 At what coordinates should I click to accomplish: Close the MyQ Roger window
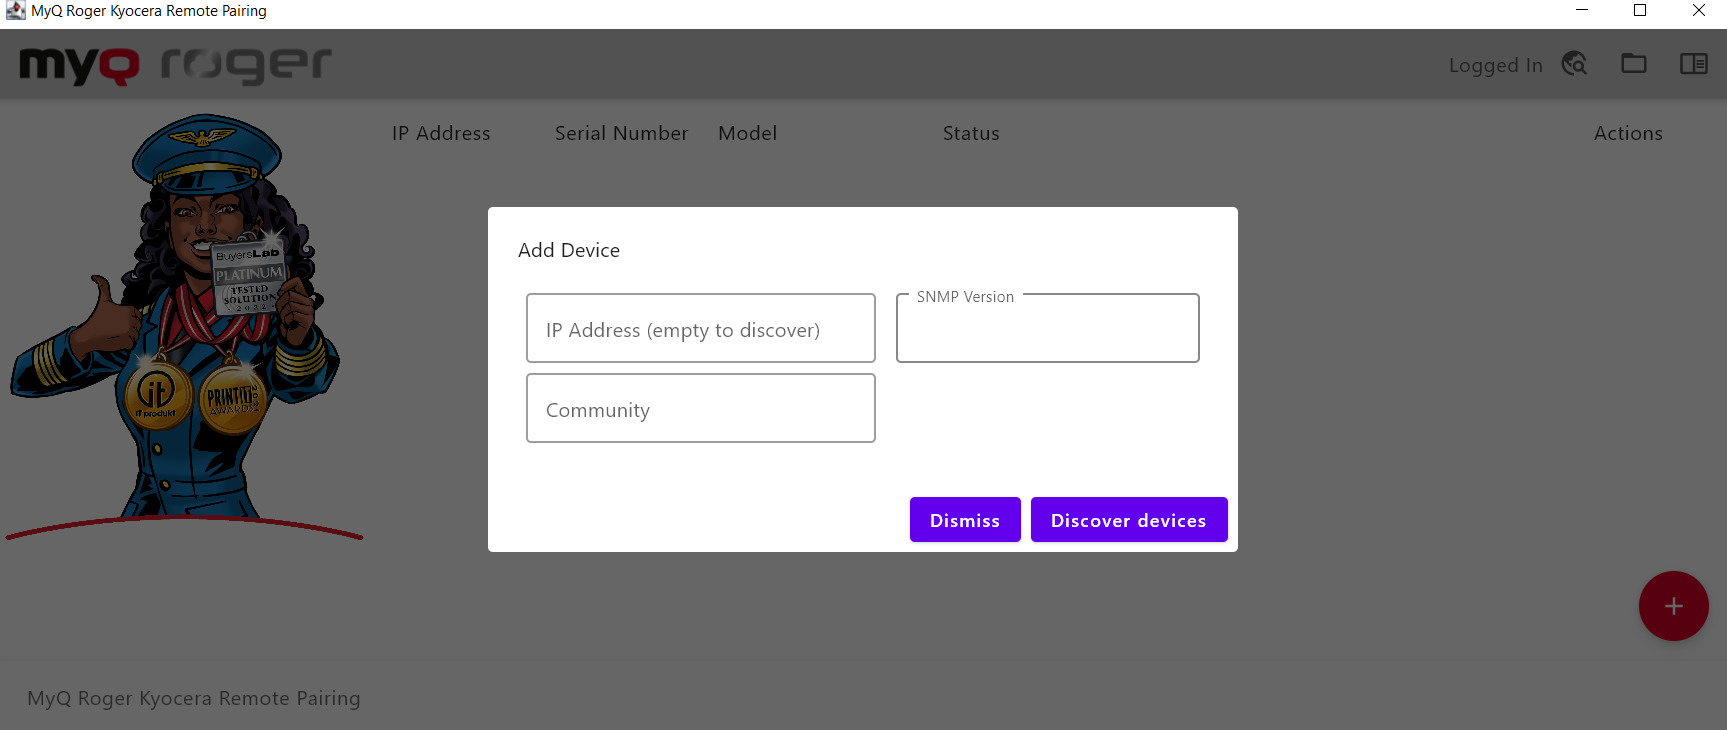pyautogui.click(x=1698, y=10)
